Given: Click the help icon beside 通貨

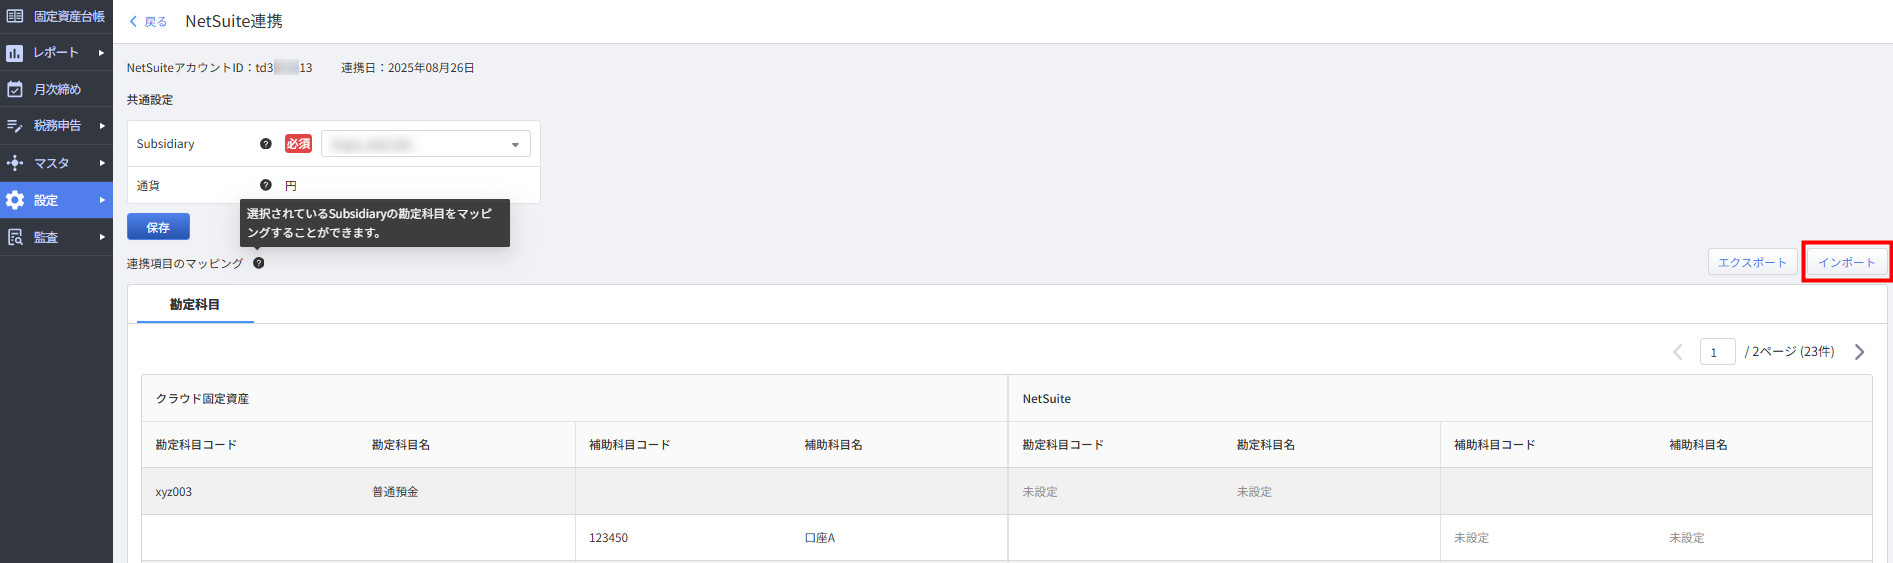Looking at the screenshot, I should [266, 185].
